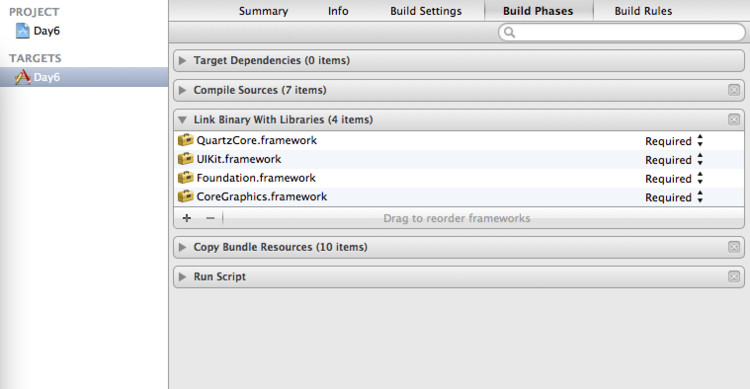The height and width of the screenshot is (389, 750).
Task: Delete the Run Script build phase
Action: click(x=734, y=277)
